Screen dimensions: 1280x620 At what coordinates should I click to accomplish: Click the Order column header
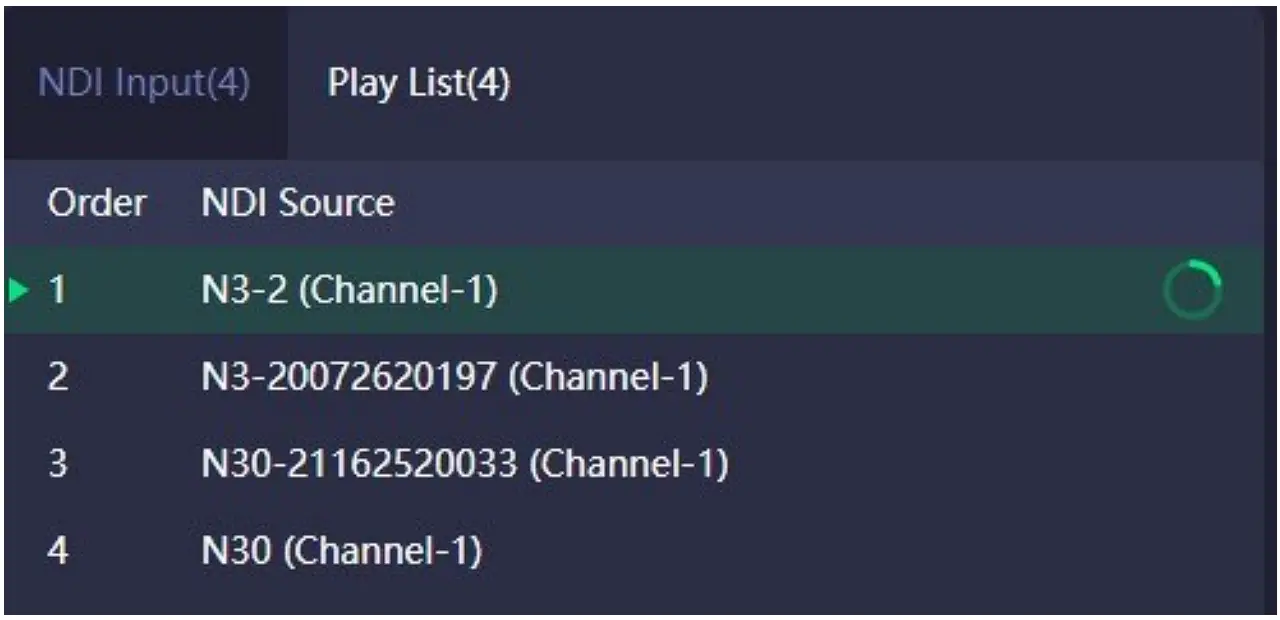click(x=96, y=204)
